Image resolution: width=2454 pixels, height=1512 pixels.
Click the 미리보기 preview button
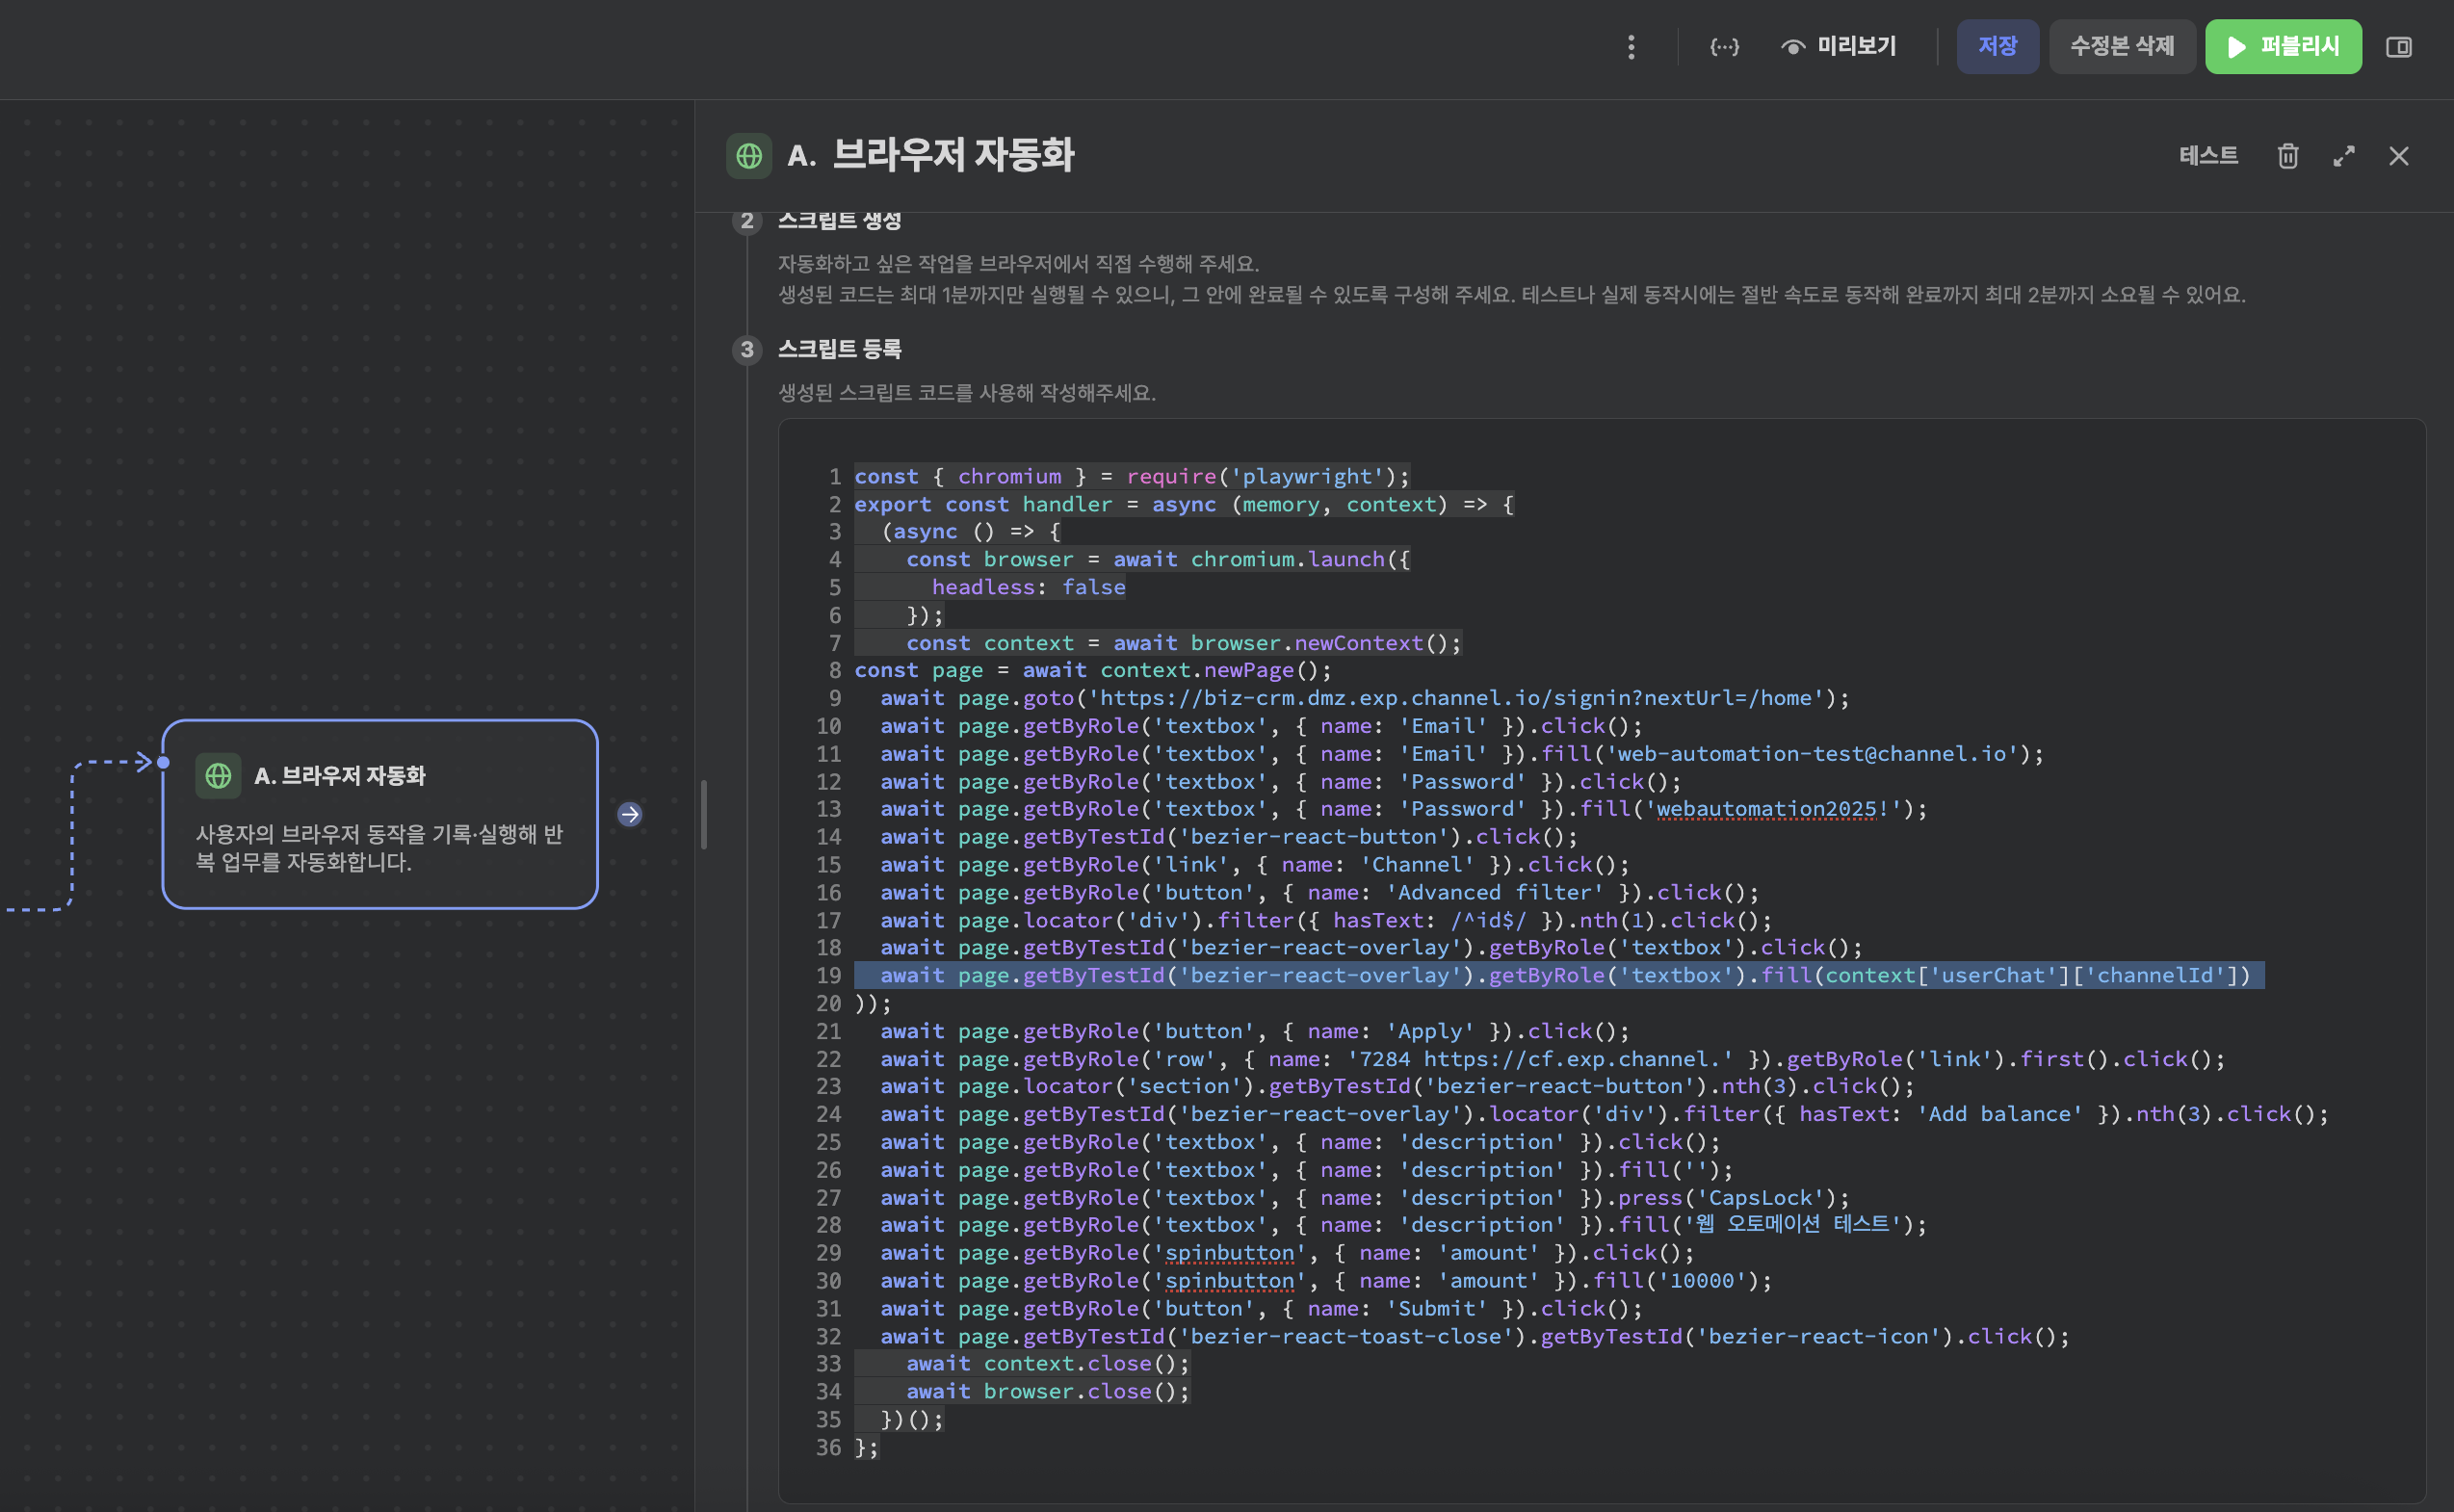pos(1839,47)
